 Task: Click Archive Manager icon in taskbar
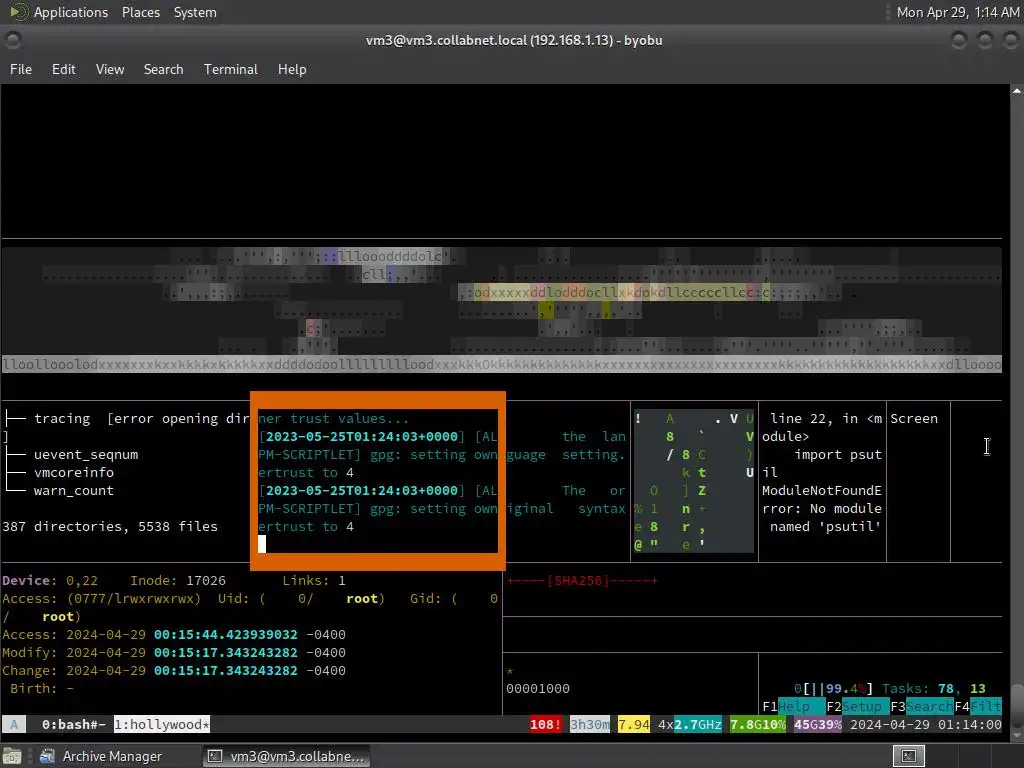coord(47,756)
